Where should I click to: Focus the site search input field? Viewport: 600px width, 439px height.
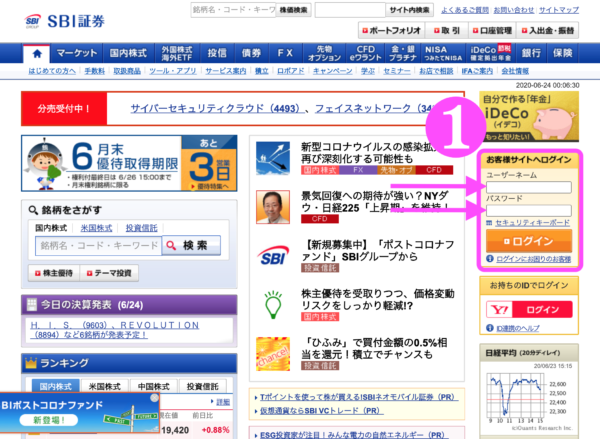[x=350, y=10]
